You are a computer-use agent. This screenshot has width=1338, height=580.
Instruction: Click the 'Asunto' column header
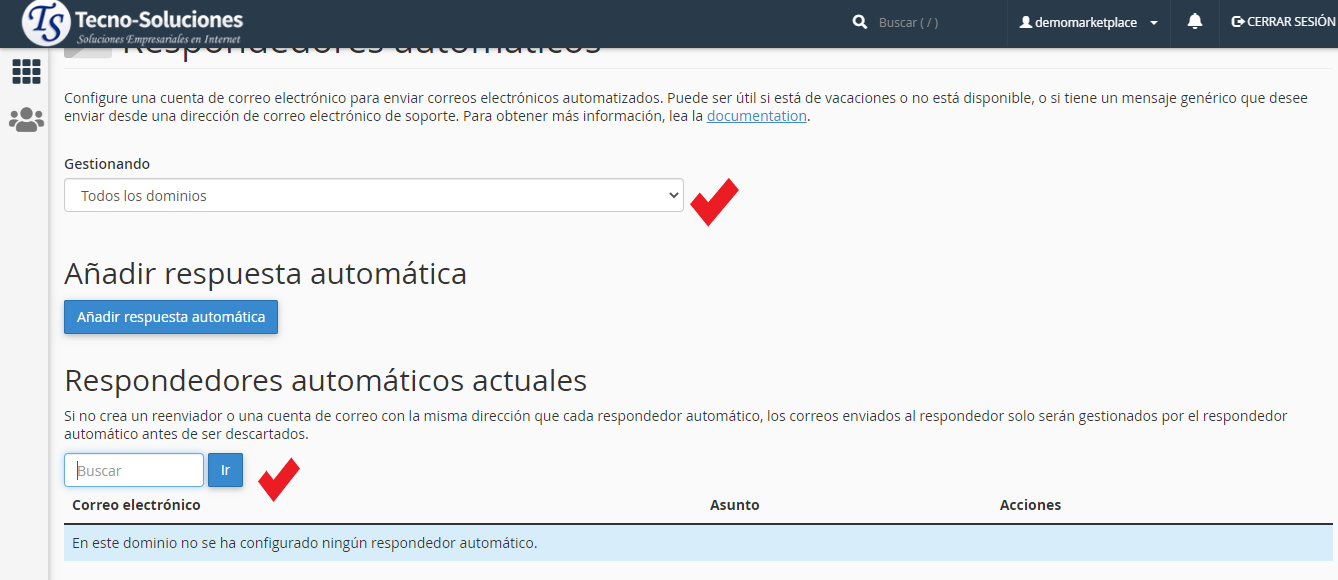pyautogui.click(x=734, y=505)
